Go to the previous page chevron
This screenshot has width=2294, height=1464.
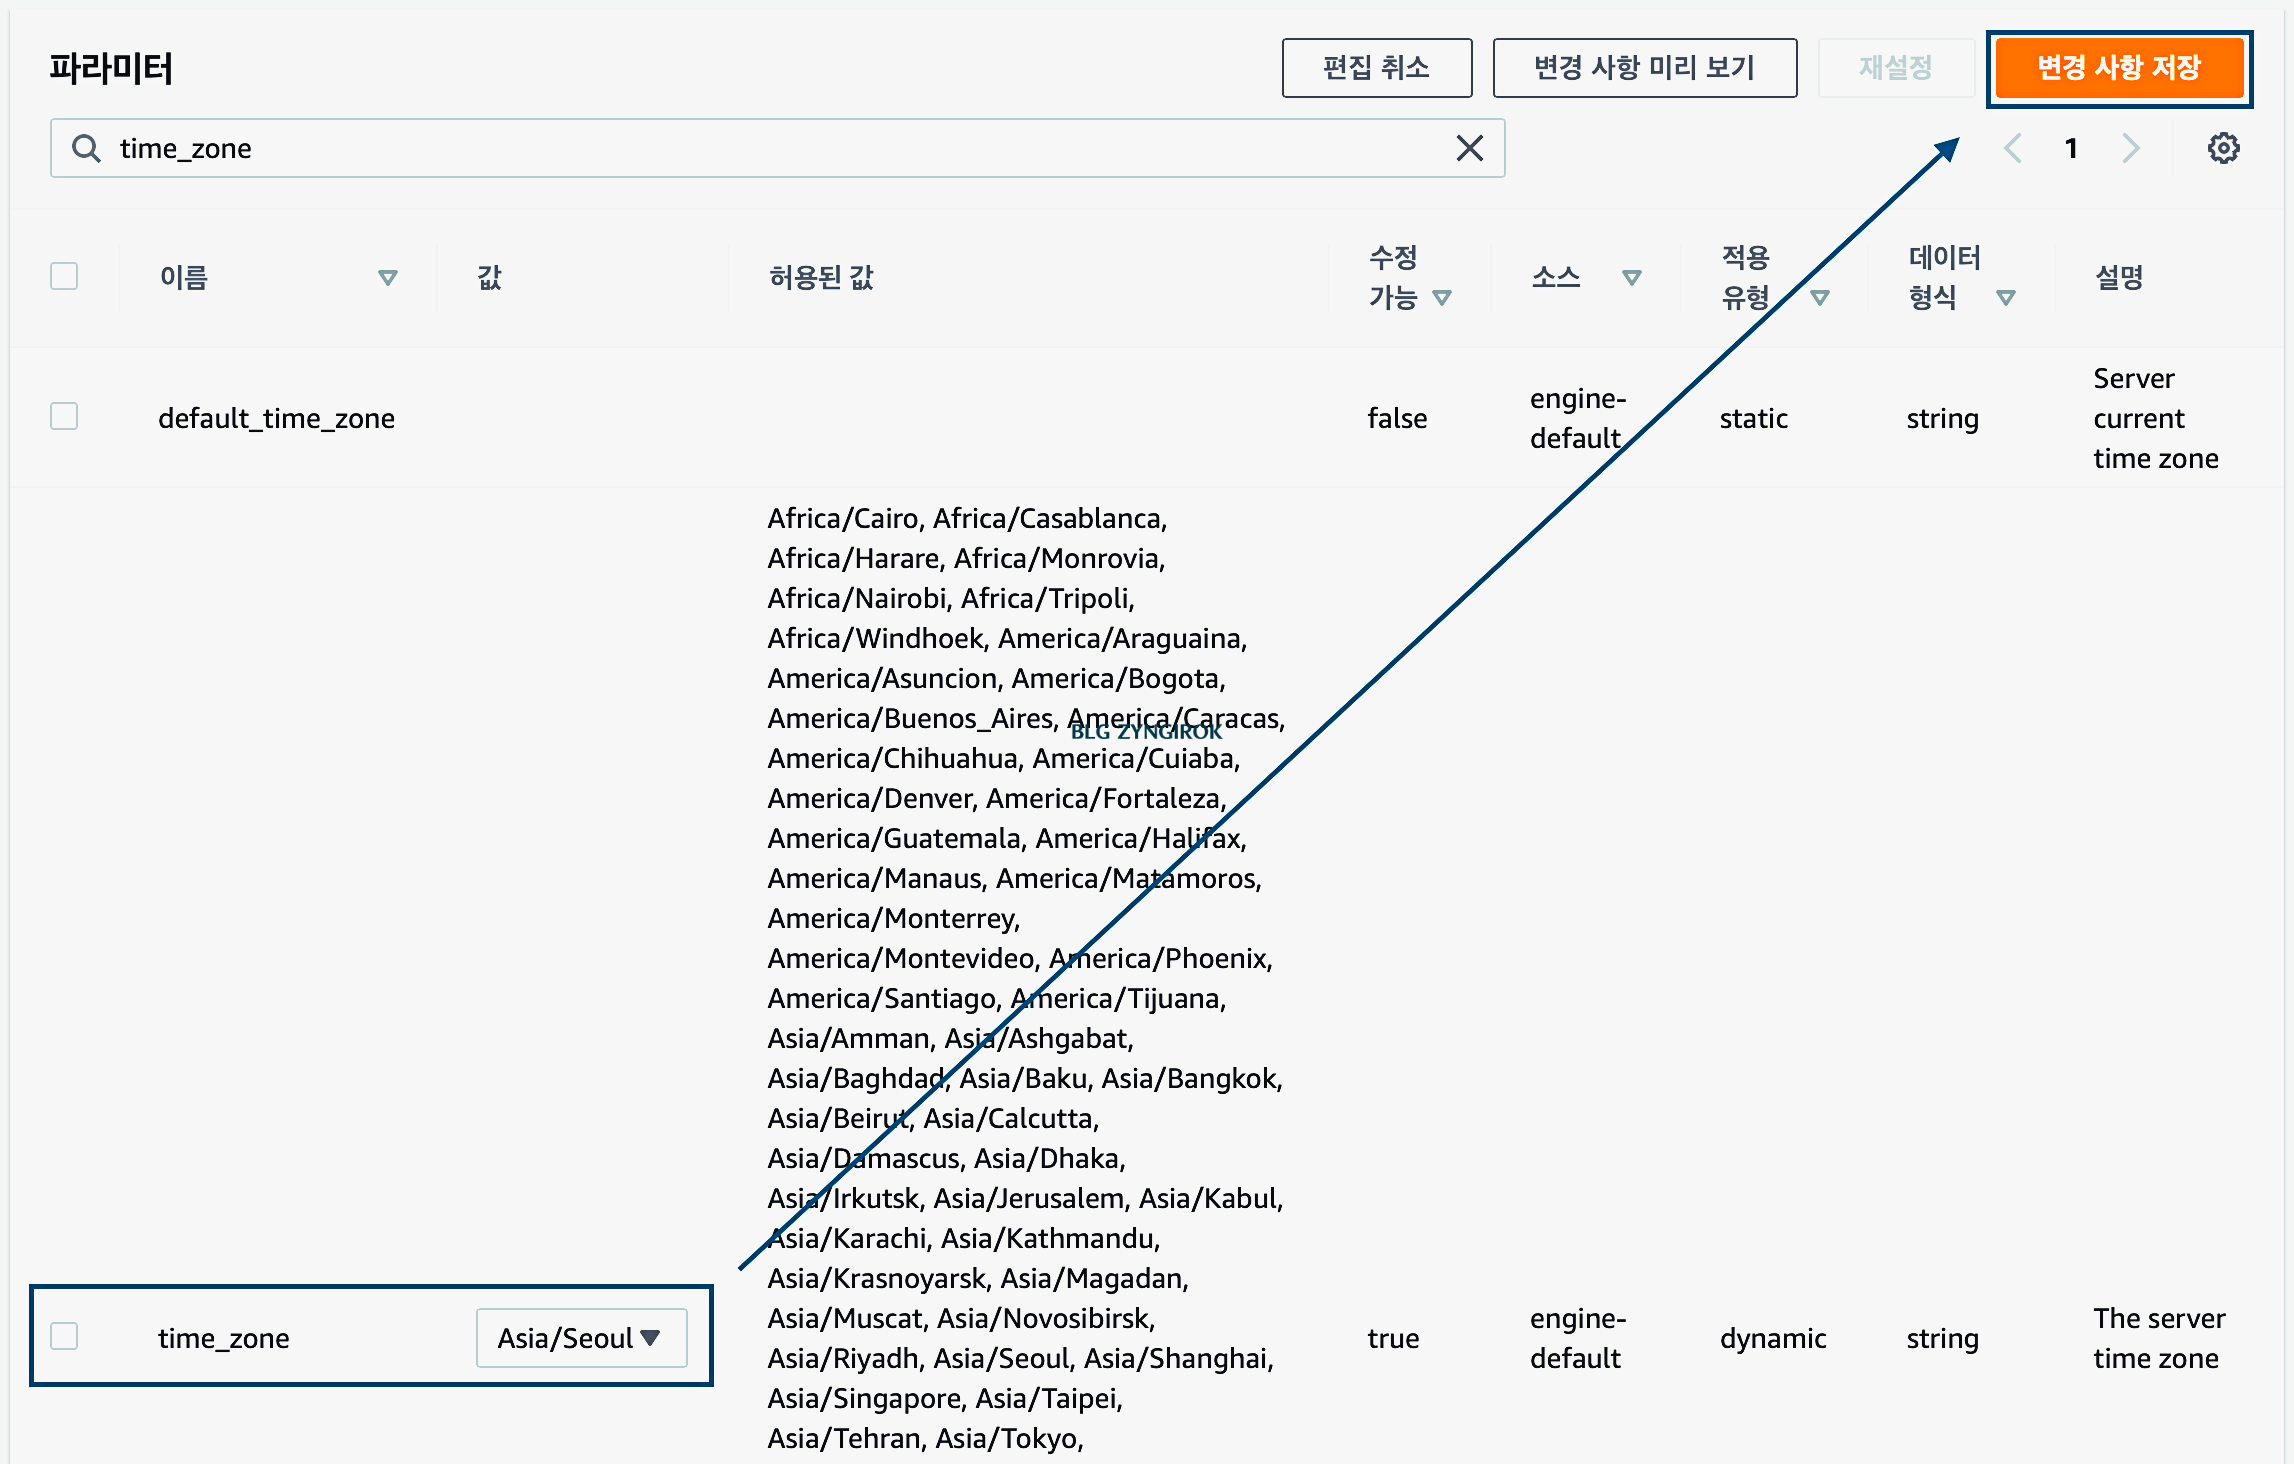(x=2013, y=148)
